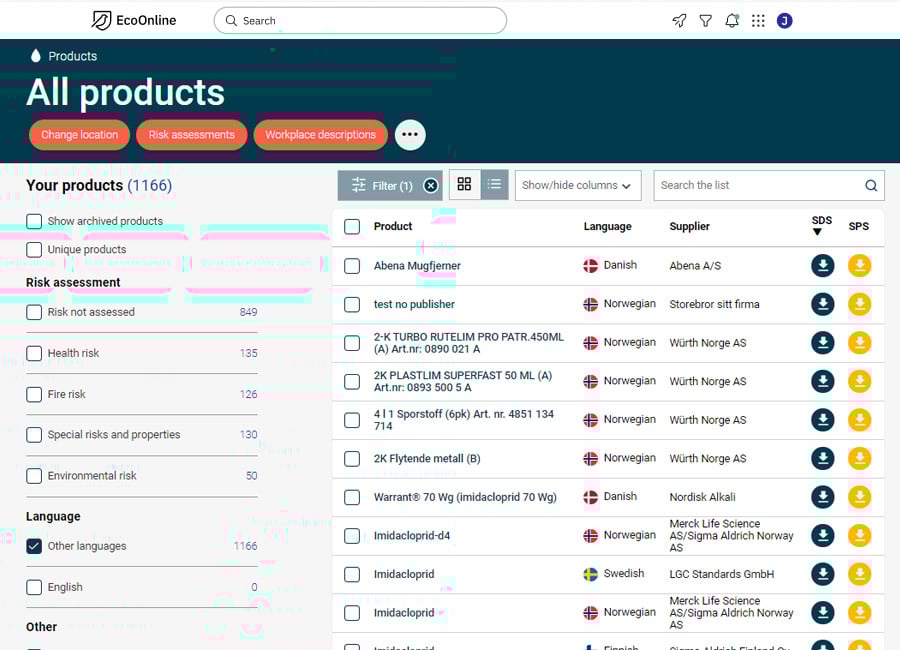
Task: Click the SPS column header
Action: 859,226
